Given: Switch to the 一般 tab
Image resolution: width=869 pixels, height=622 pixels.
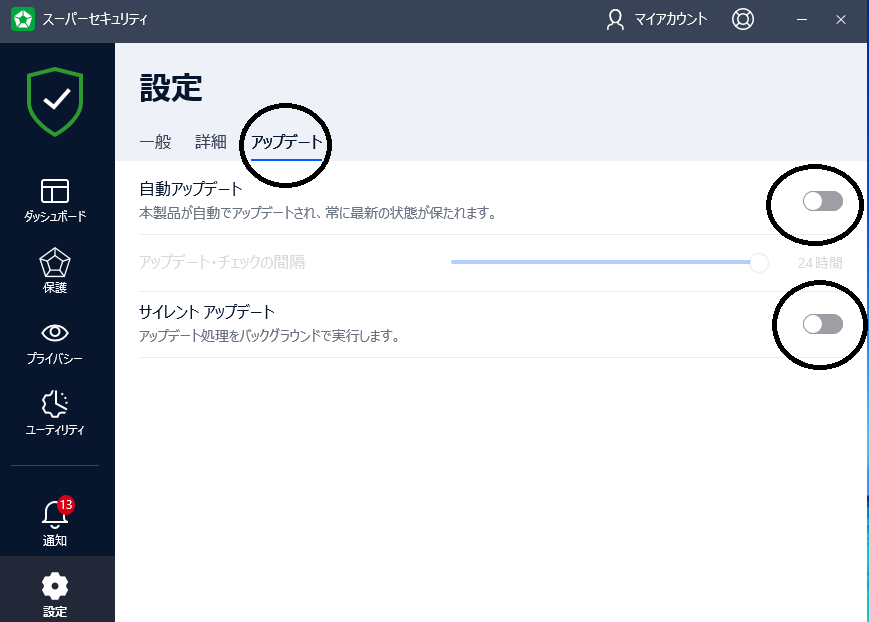Looking at the screenshot, I should pos(155,142).
